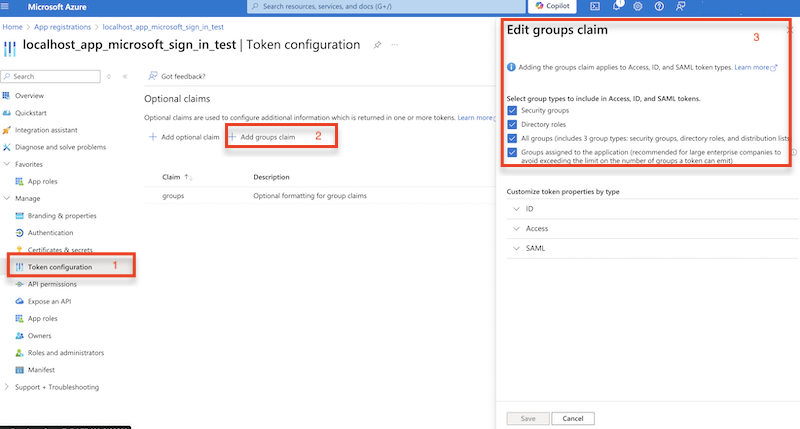Click the sort arrow beside Claim column

tap(188, 177)
